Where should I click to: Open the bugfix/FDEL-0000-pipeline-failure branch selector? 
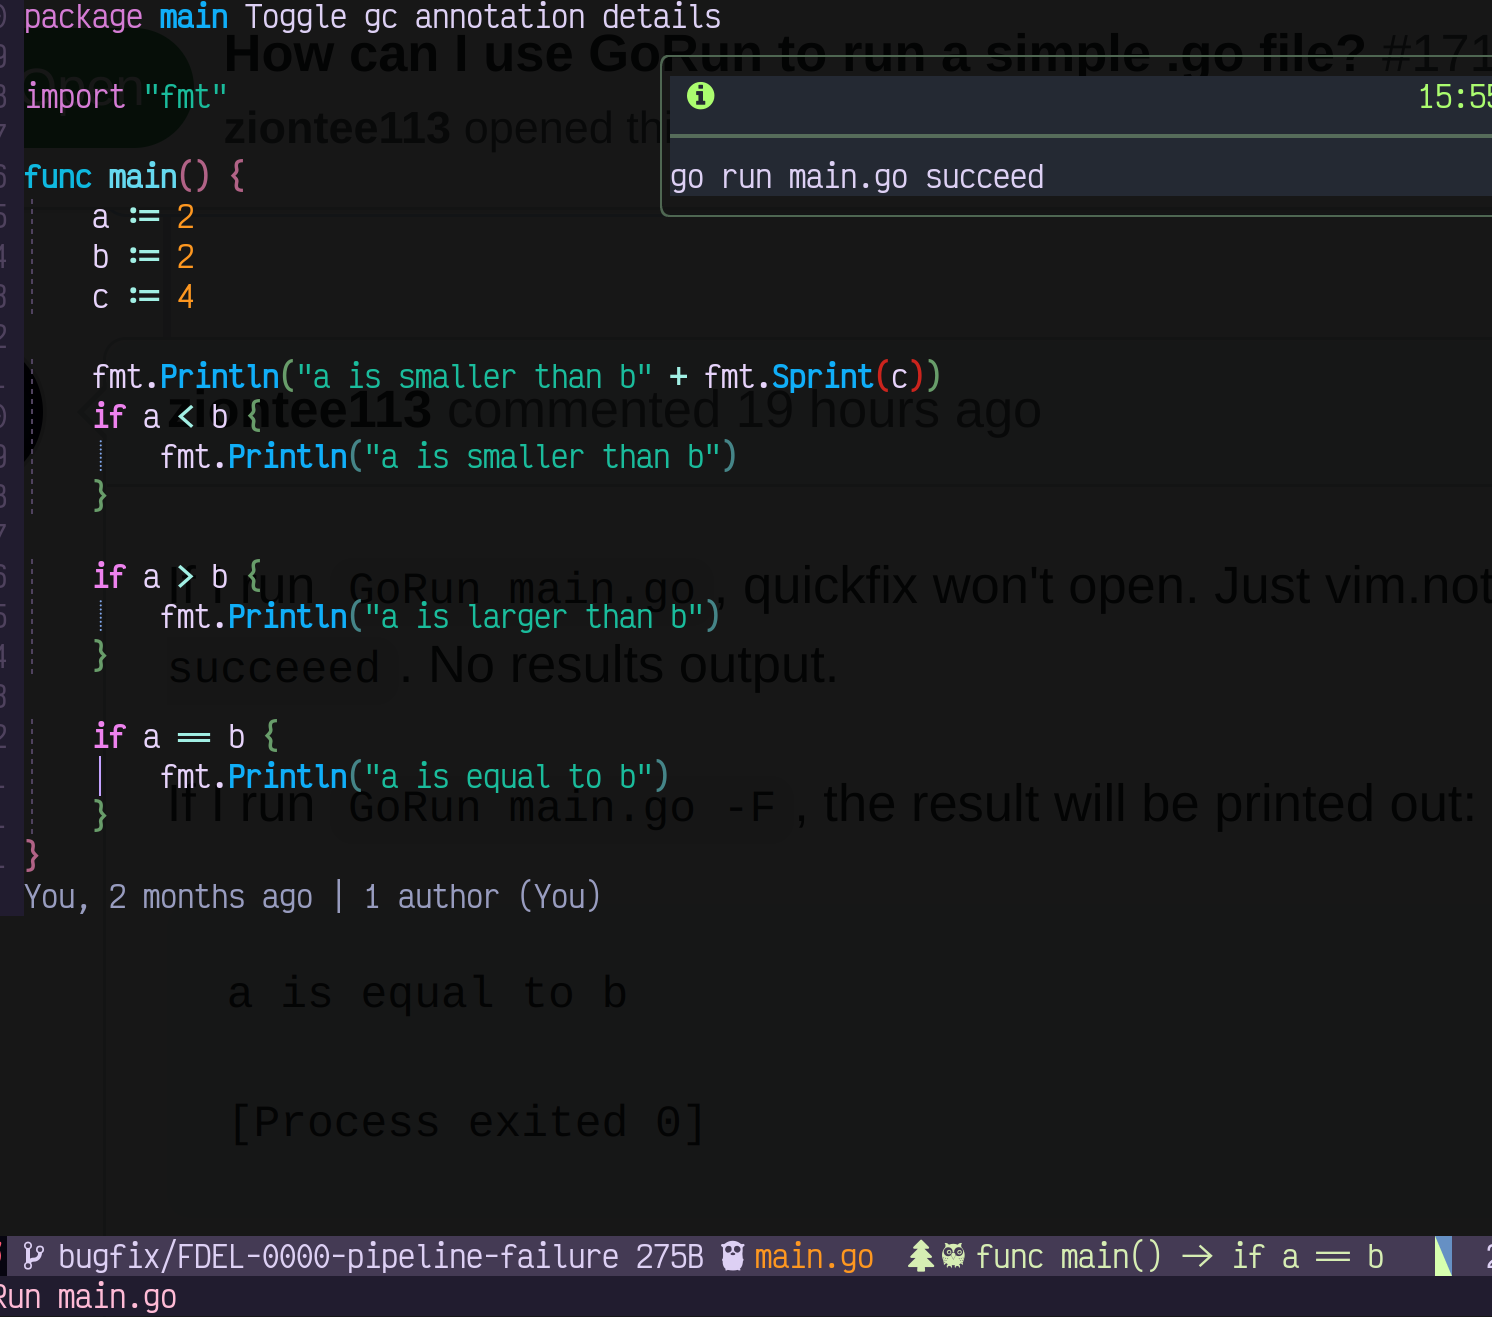tap(337, 1256)
